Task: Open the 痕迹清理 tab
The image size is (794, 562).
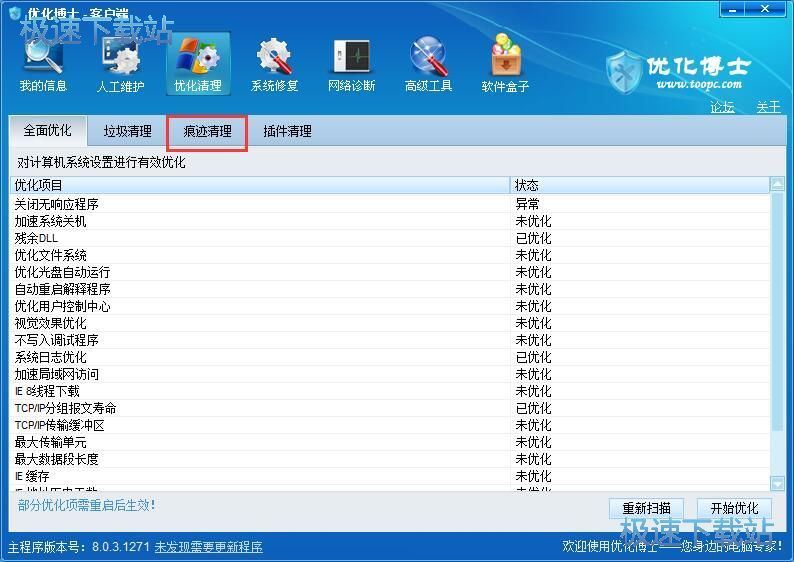Action: 207,131
